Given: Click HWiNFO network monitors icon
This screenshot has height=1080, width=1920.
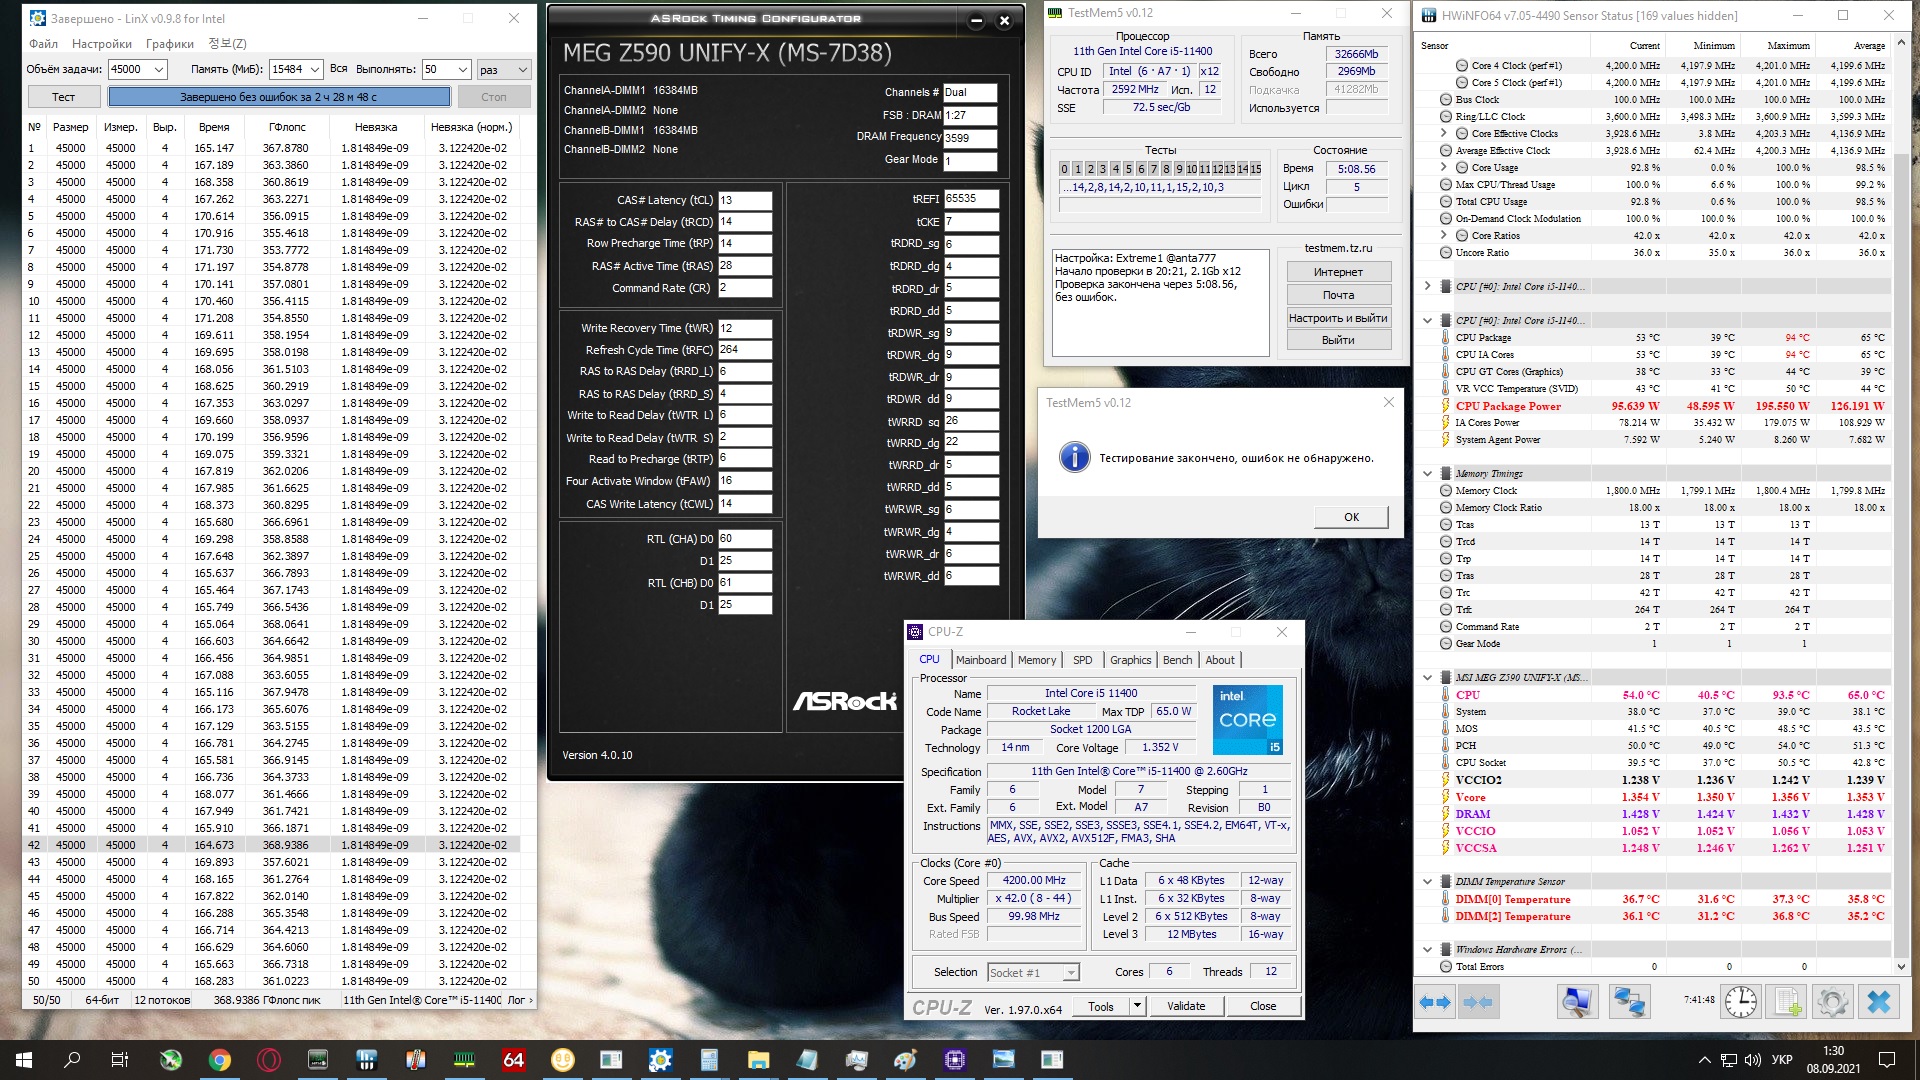Looking at the screenshot, I should [1629, 1002].
